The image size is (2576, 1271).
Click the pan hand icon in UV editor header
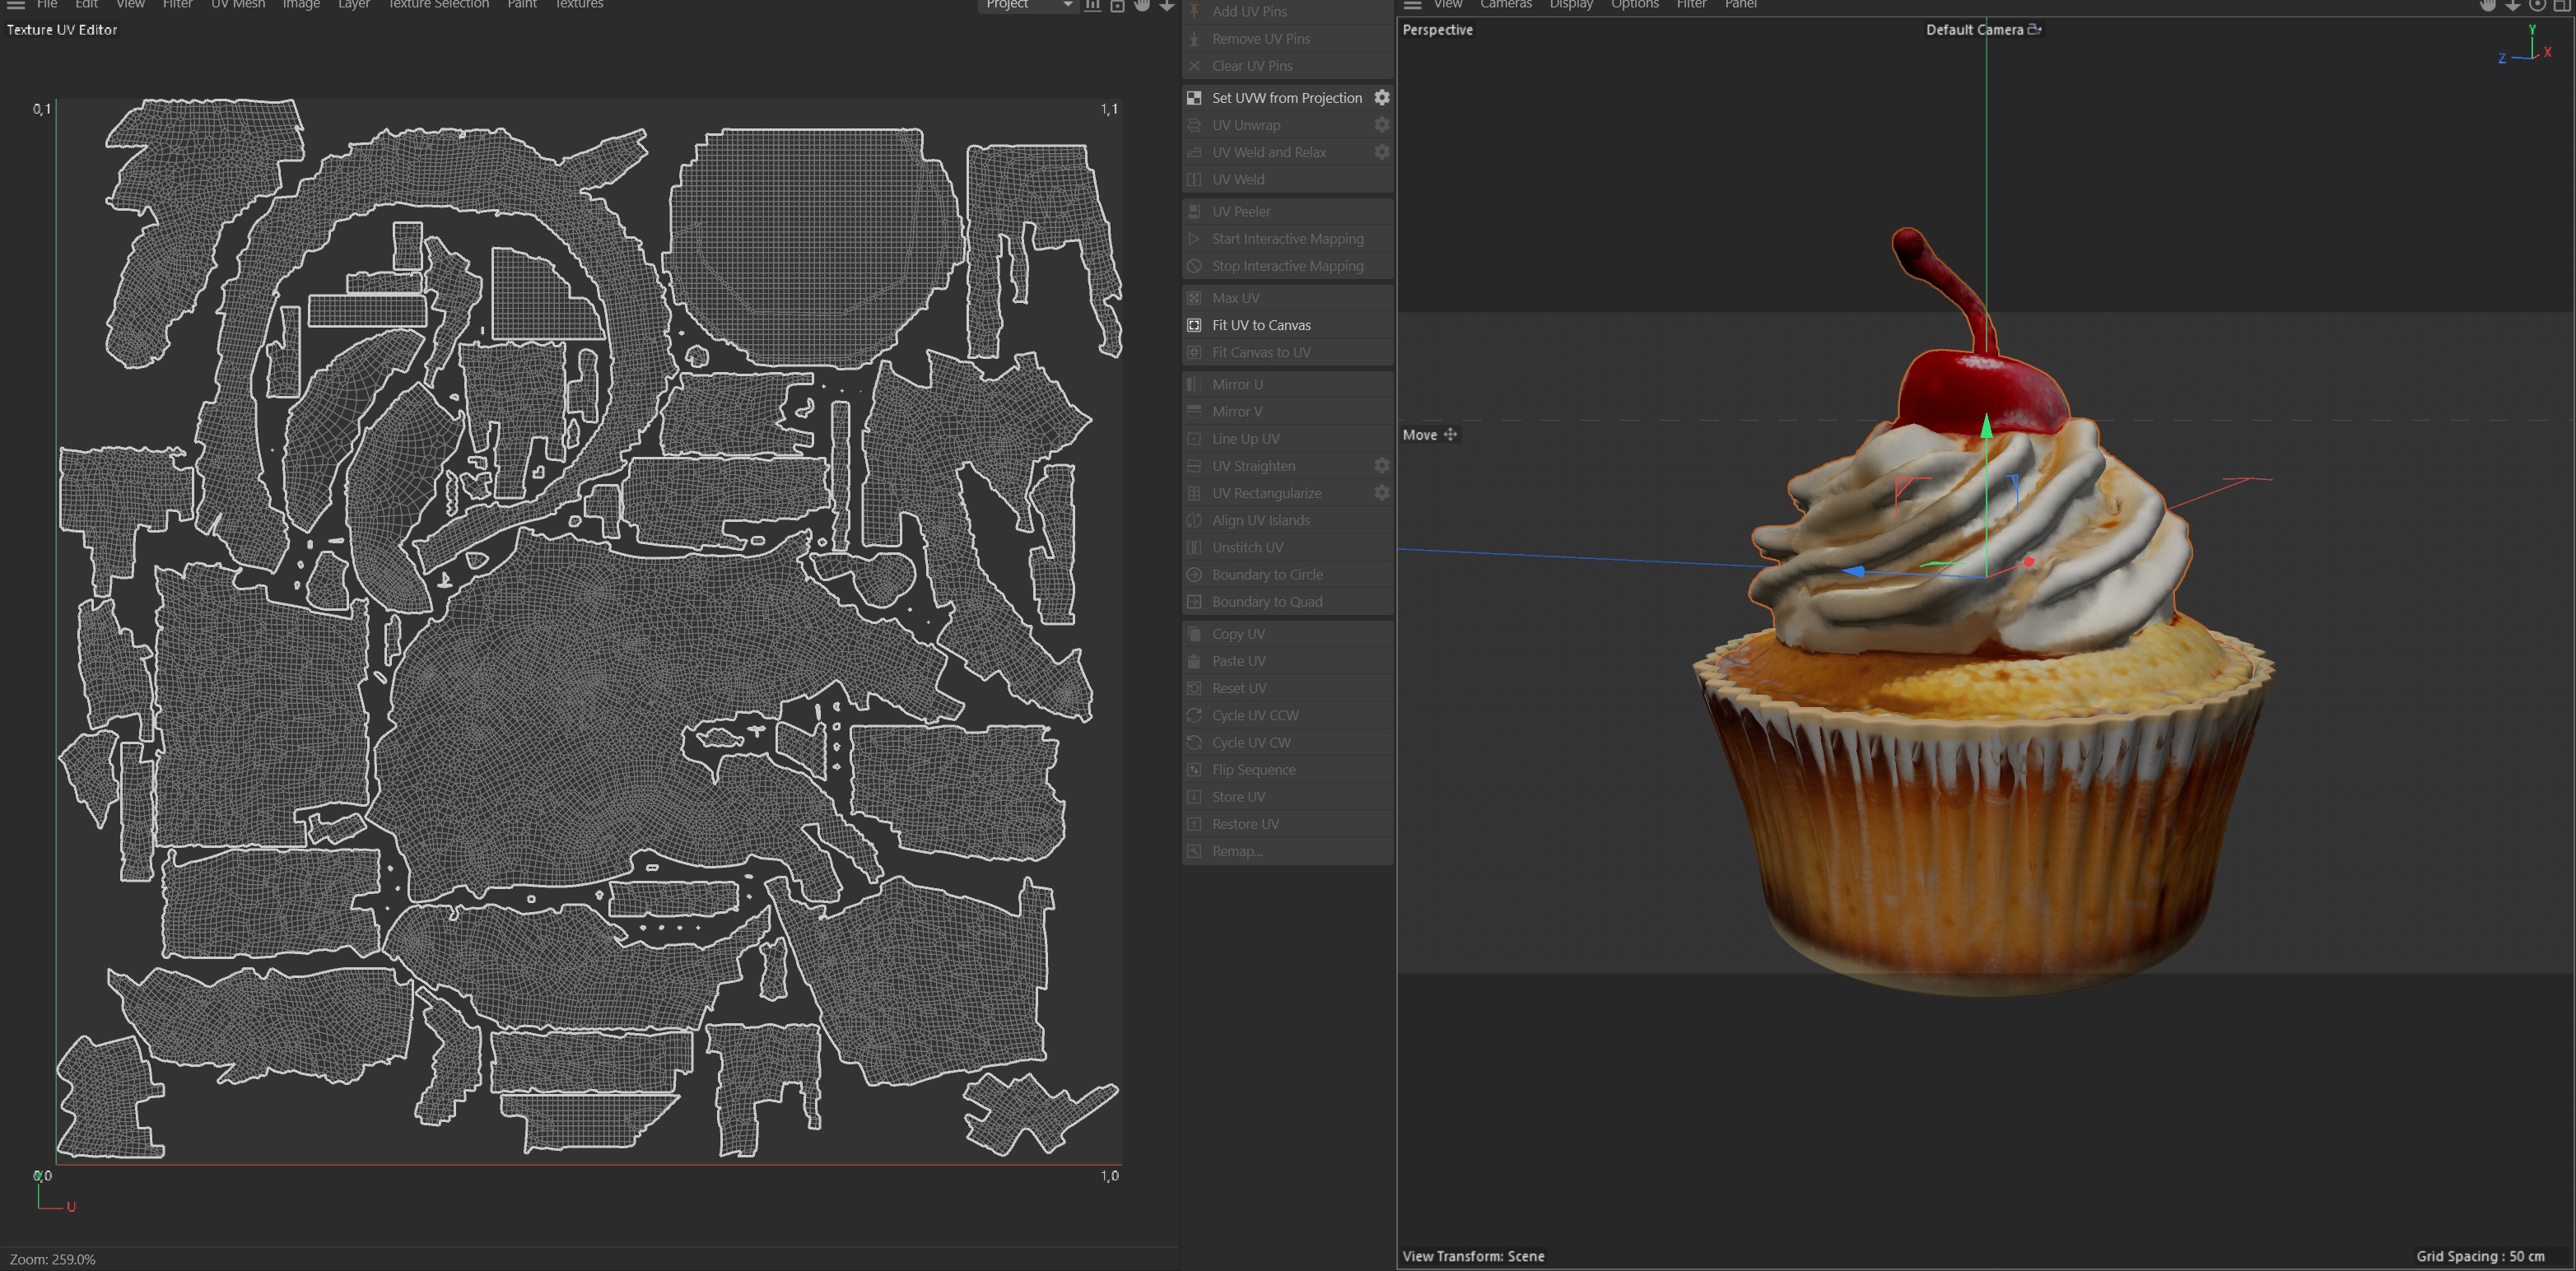click(x=1142, y=5)
